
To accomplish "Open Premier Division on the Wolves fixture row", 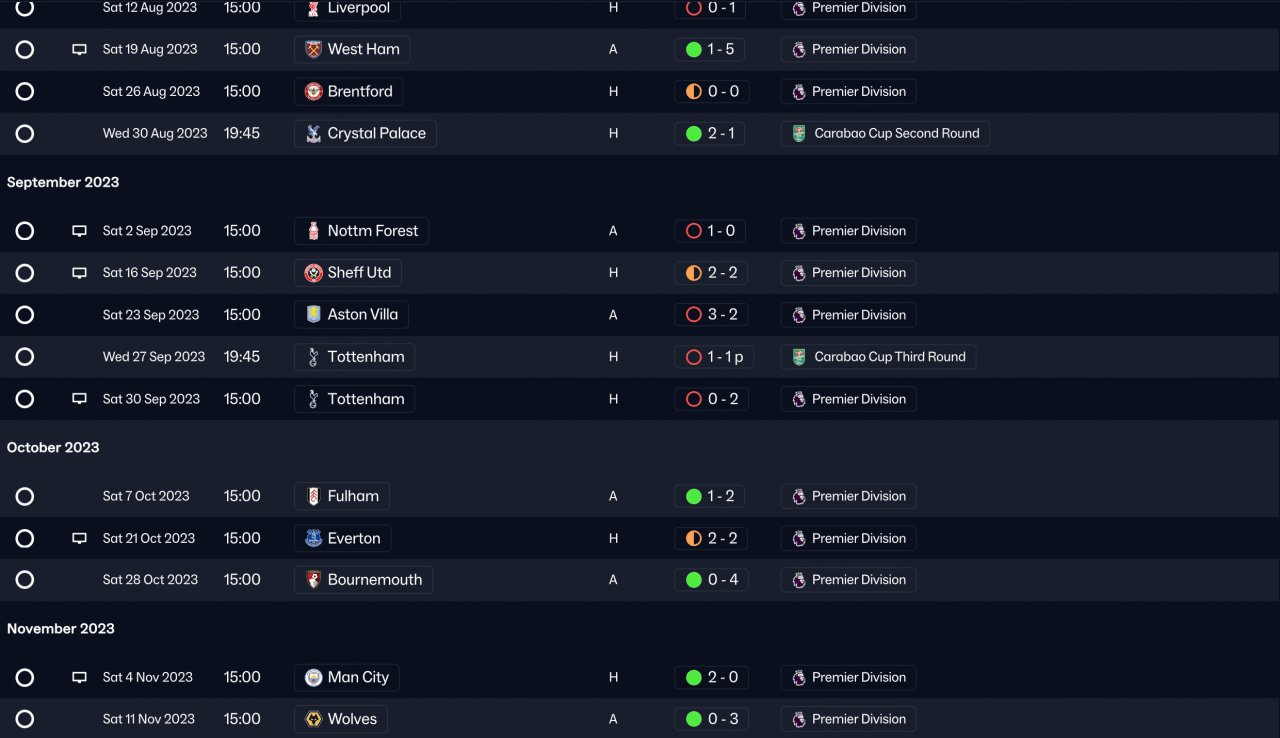I will 858,719.
